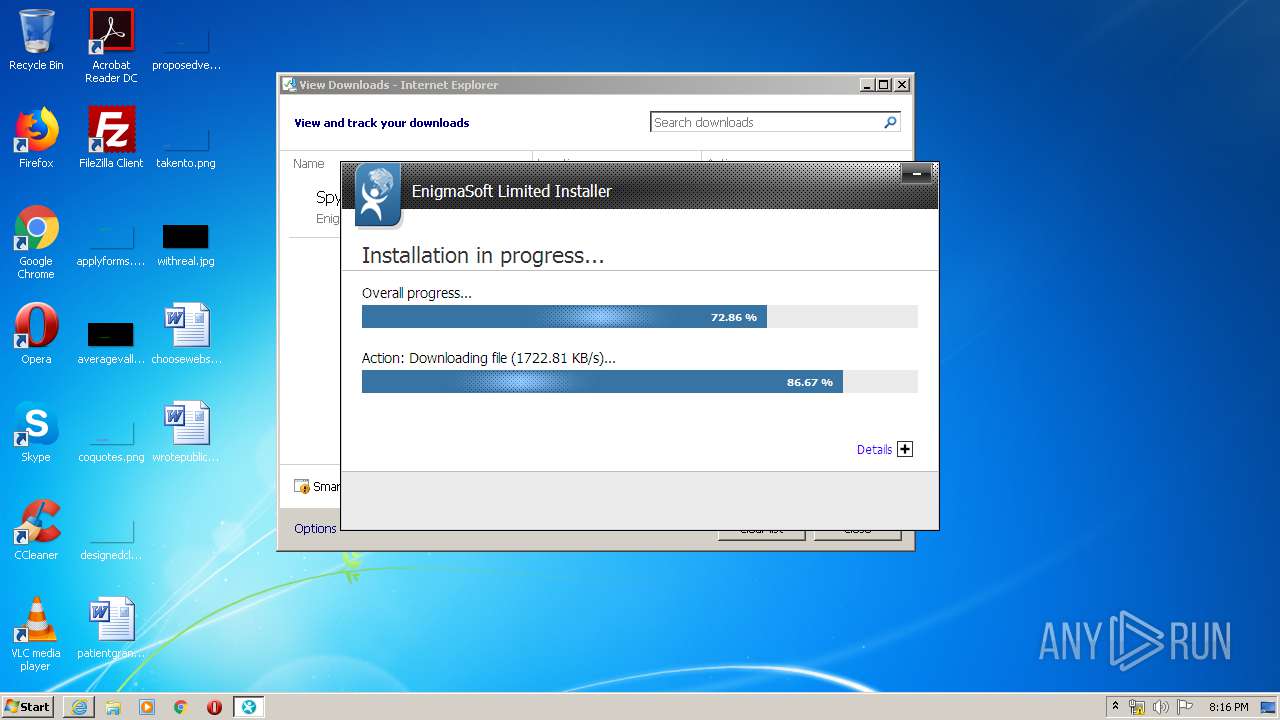Click the Name column header in downloads
This screenshot has width=1280, height=720.
pos(309,163)
